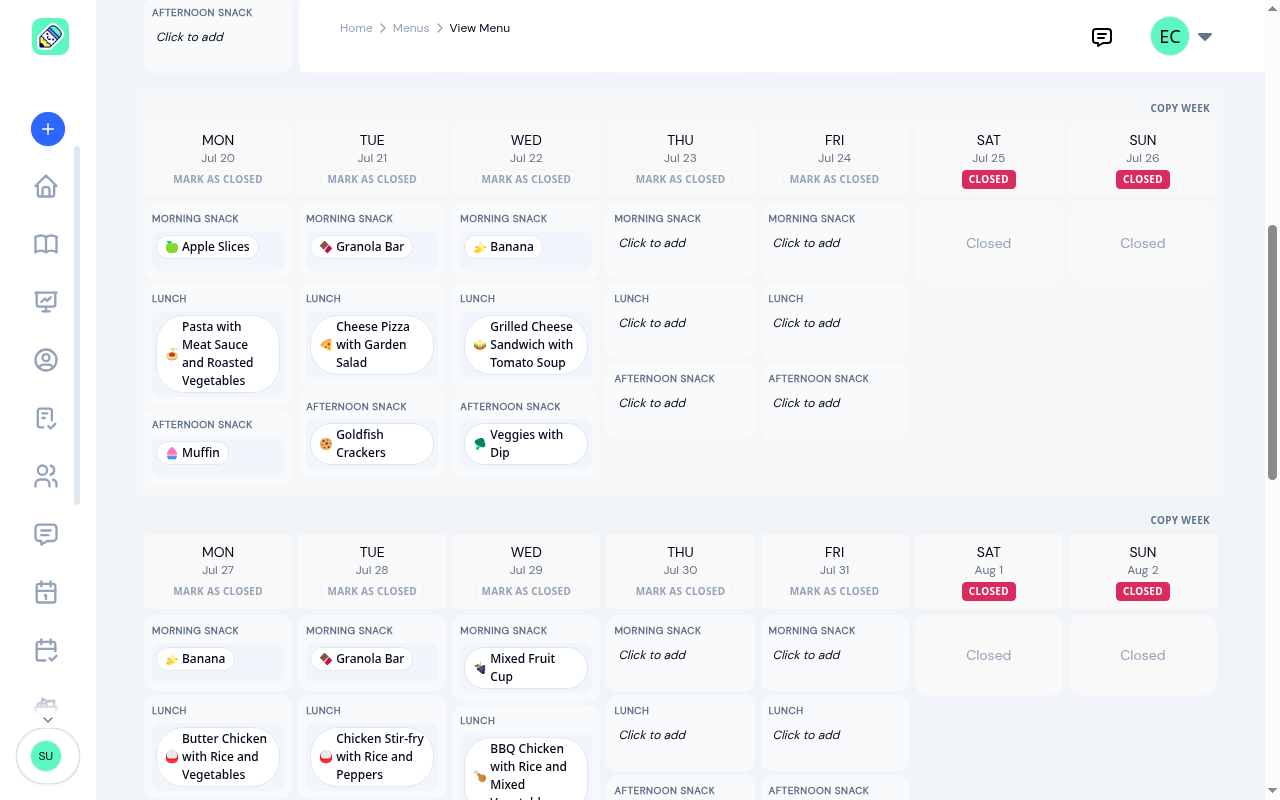The width and height of the screenshot is (1280, 800).
Task: Mark Wed Jul 22 as closed
Action: 526,179
